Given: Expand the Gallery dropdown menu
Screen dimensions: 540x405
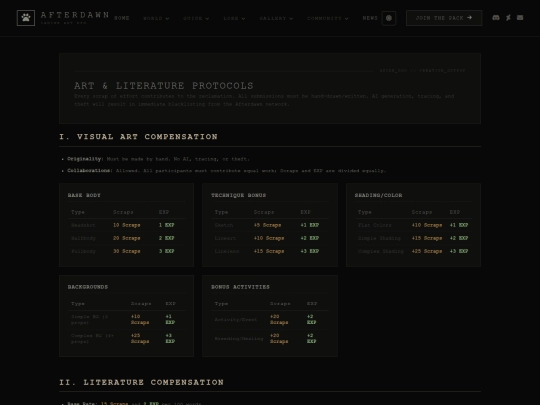Looking at the screenshot, I should (276, 19).
